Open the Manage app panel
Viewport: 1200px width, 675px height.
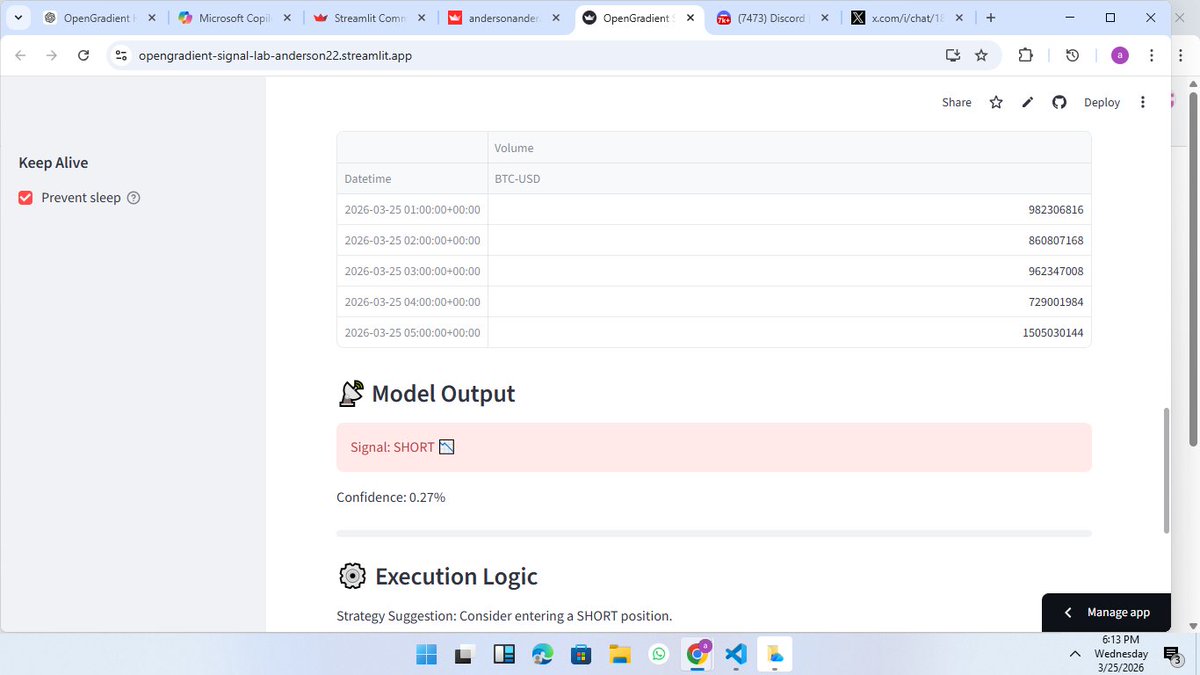[x=1106, y=612]
